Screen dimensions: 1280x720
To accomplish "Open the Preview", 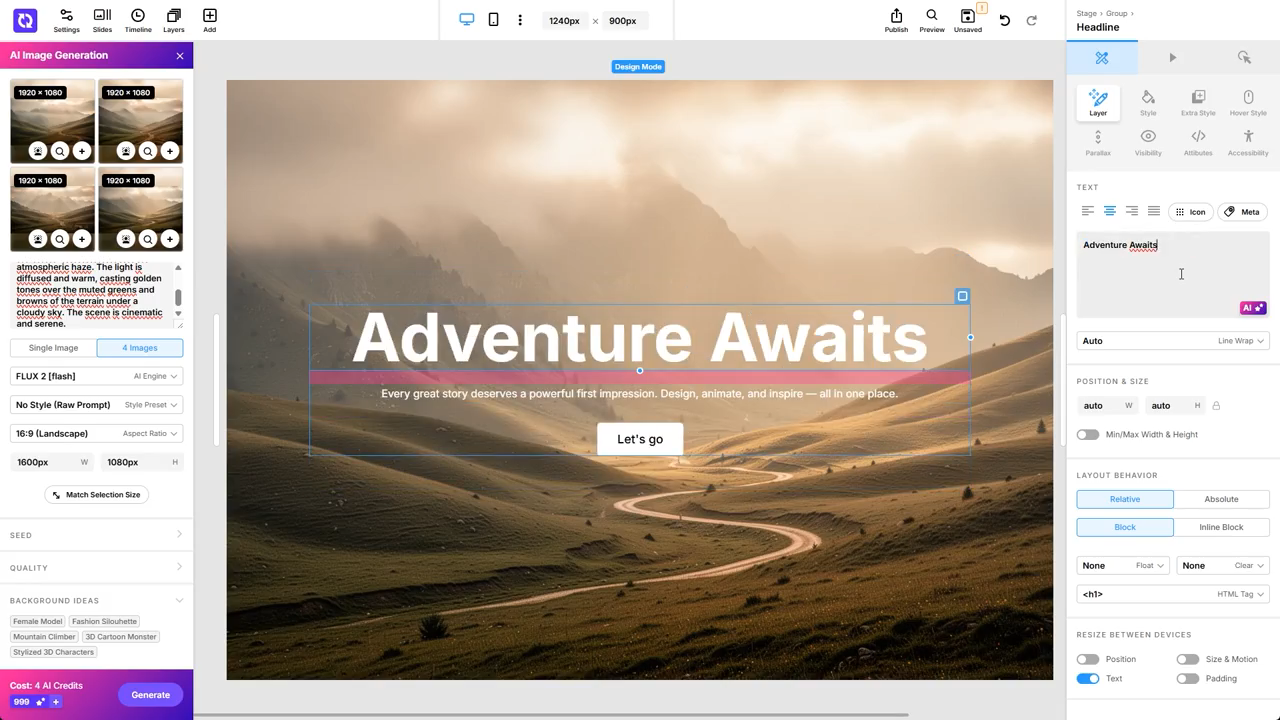I will point(932,20).
